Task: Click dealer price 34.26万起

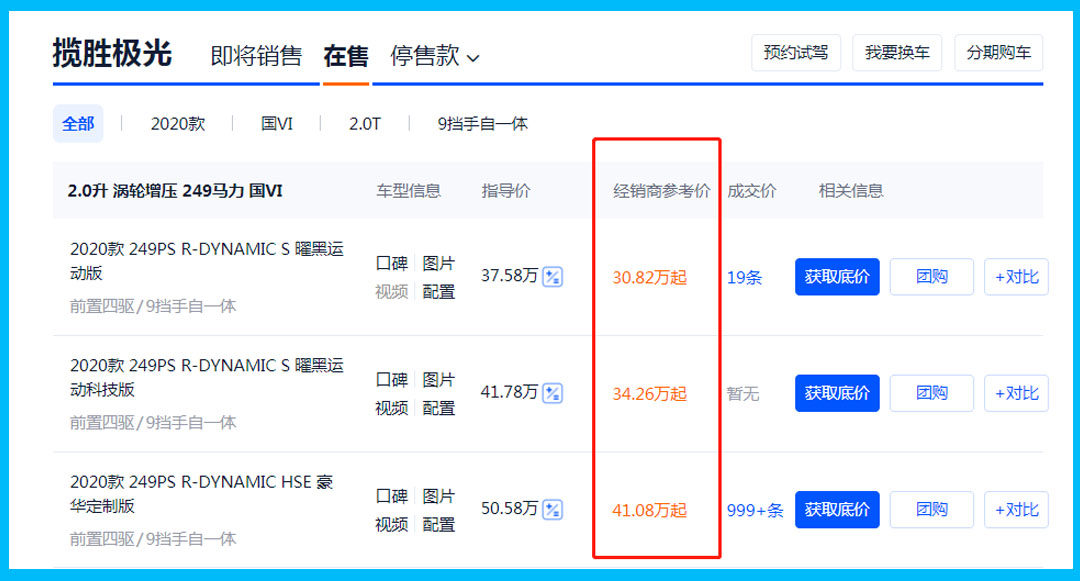Action: point(650,394)
